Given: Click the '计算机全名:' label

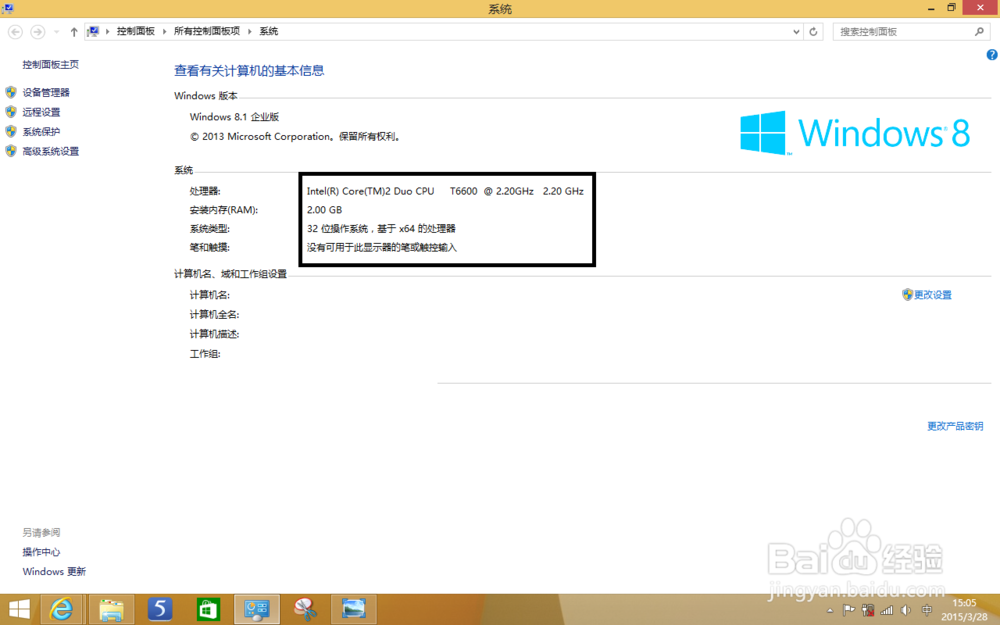Looking at the screenshot, I should pos(214,314).
